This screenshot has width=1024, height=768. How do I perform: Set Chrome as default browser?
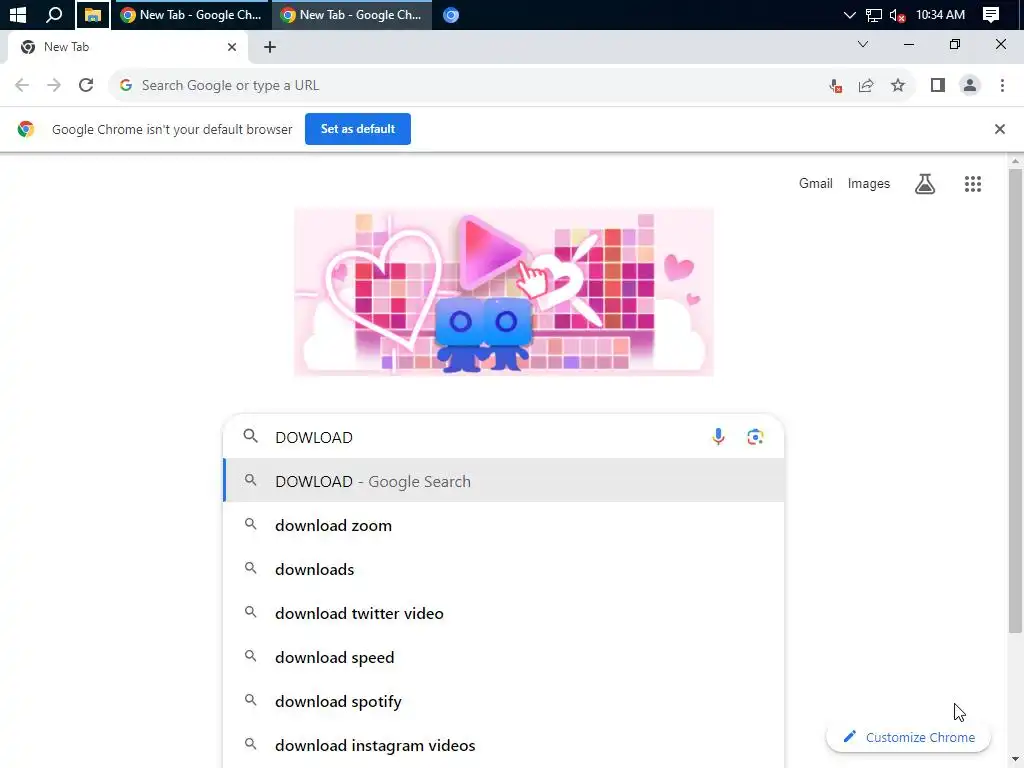tap(358, 129)
